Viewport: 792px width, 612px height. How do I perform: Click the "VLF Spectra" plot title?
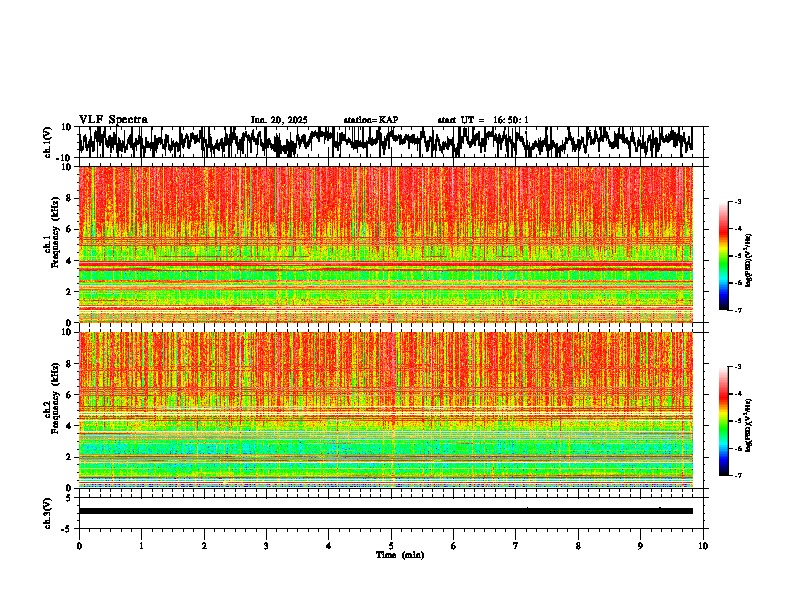tap(113, 120)
